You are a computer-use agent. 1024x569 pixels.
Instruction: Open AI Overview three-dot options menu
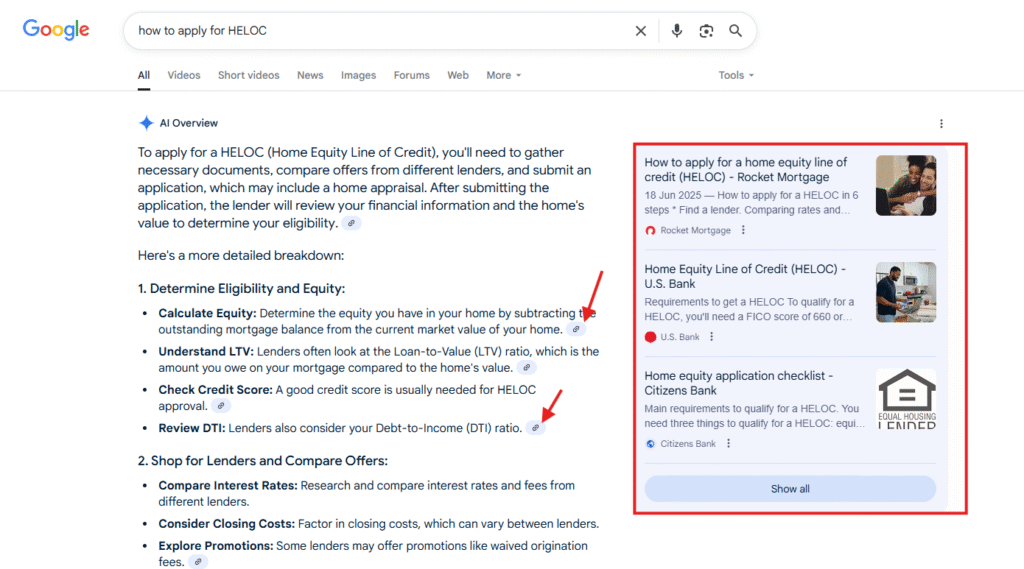(x=941, y=124)
